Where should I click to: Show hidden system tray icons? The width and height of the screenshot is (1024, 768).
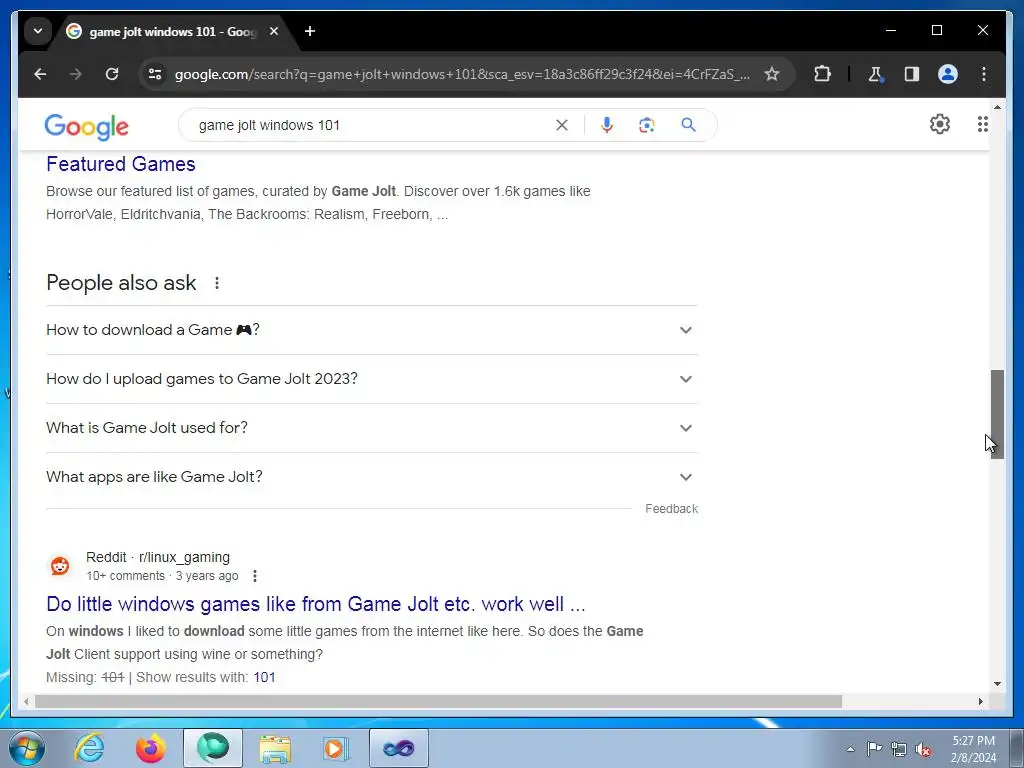(x=850, y=749)
